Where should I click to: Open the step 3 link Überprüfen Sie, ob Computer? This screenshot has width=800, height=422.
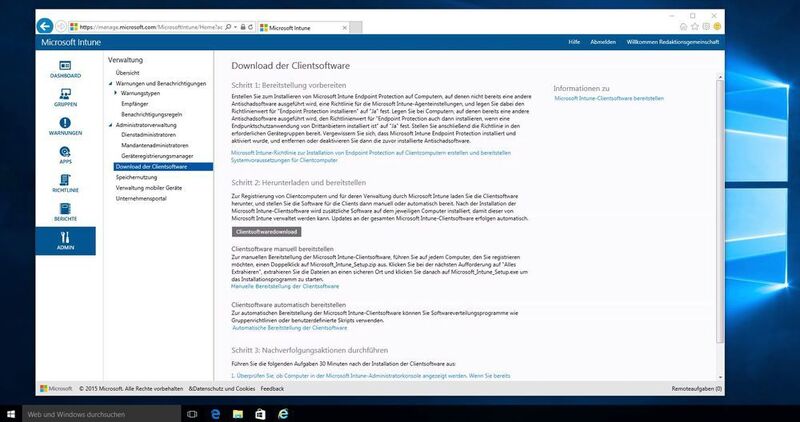[370, 376]
